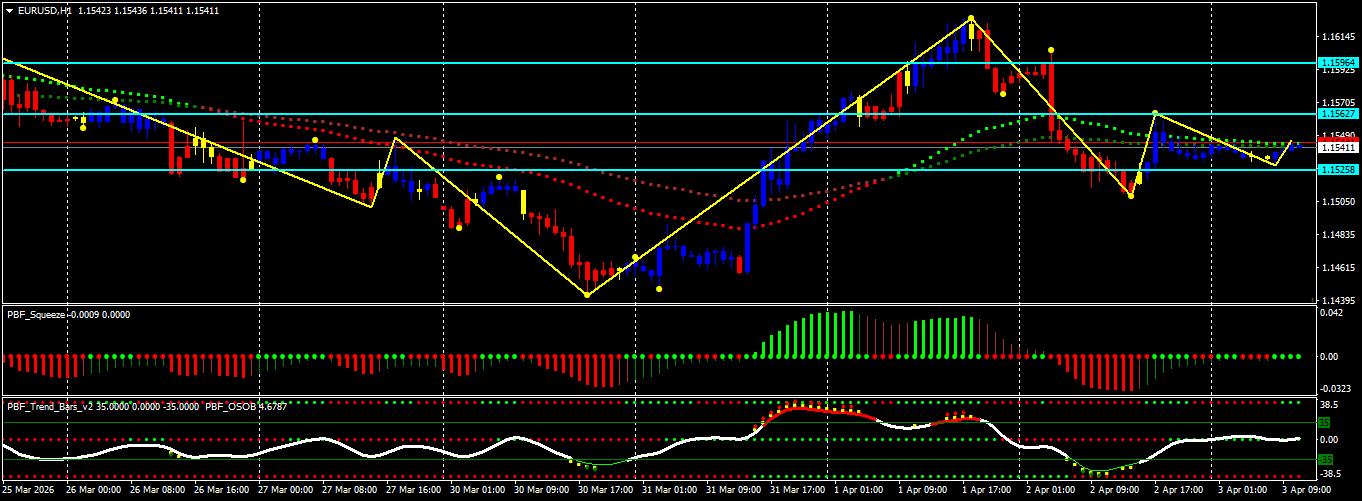The width and height of the screenshot is (1362, 501).
Task: Select the cyan horizontal line at 1.15258
Action: pos(658,170)
